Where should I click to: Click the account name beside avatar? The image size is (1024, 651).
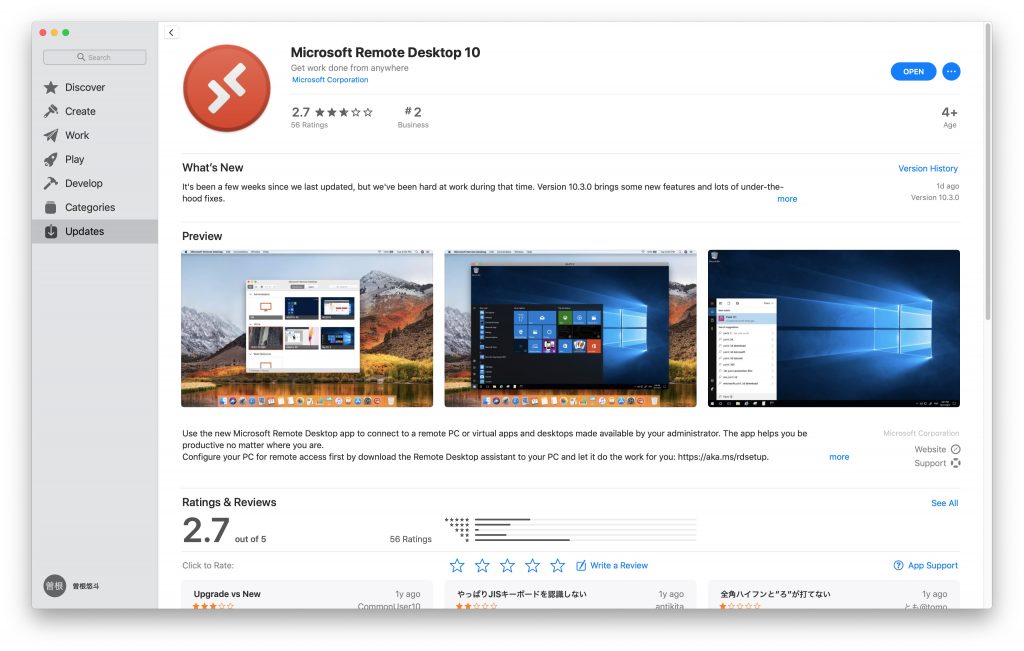[x=86, y=586]
